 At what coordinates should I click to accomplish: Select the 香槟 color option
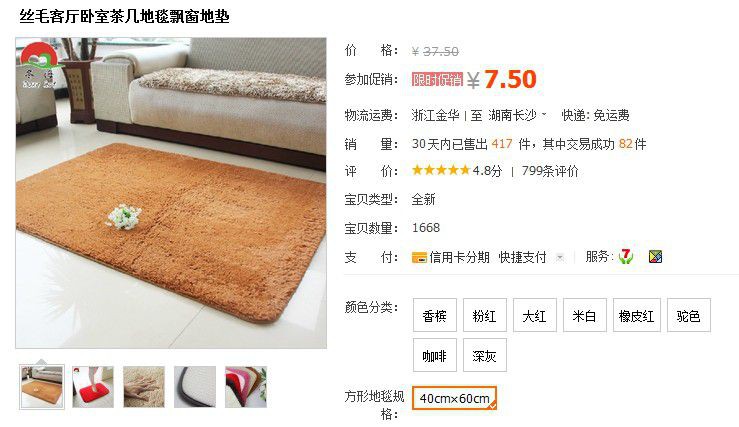435,315
